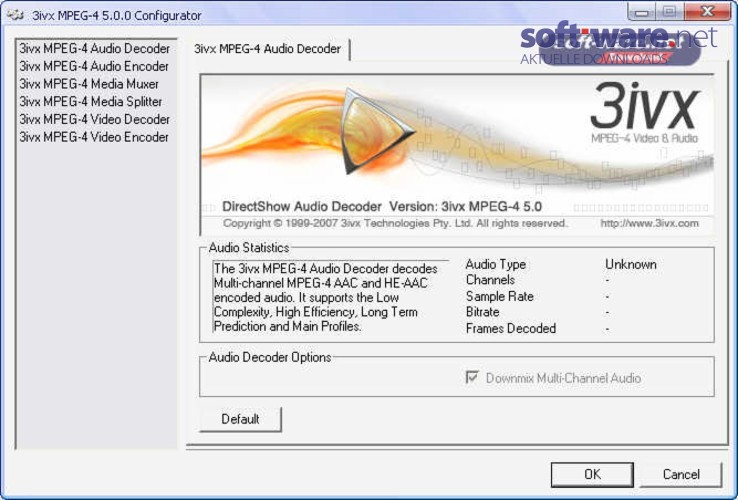Click the Sample Rate statistic label
The width and height of the screenshot is (738, 500).
500,297
